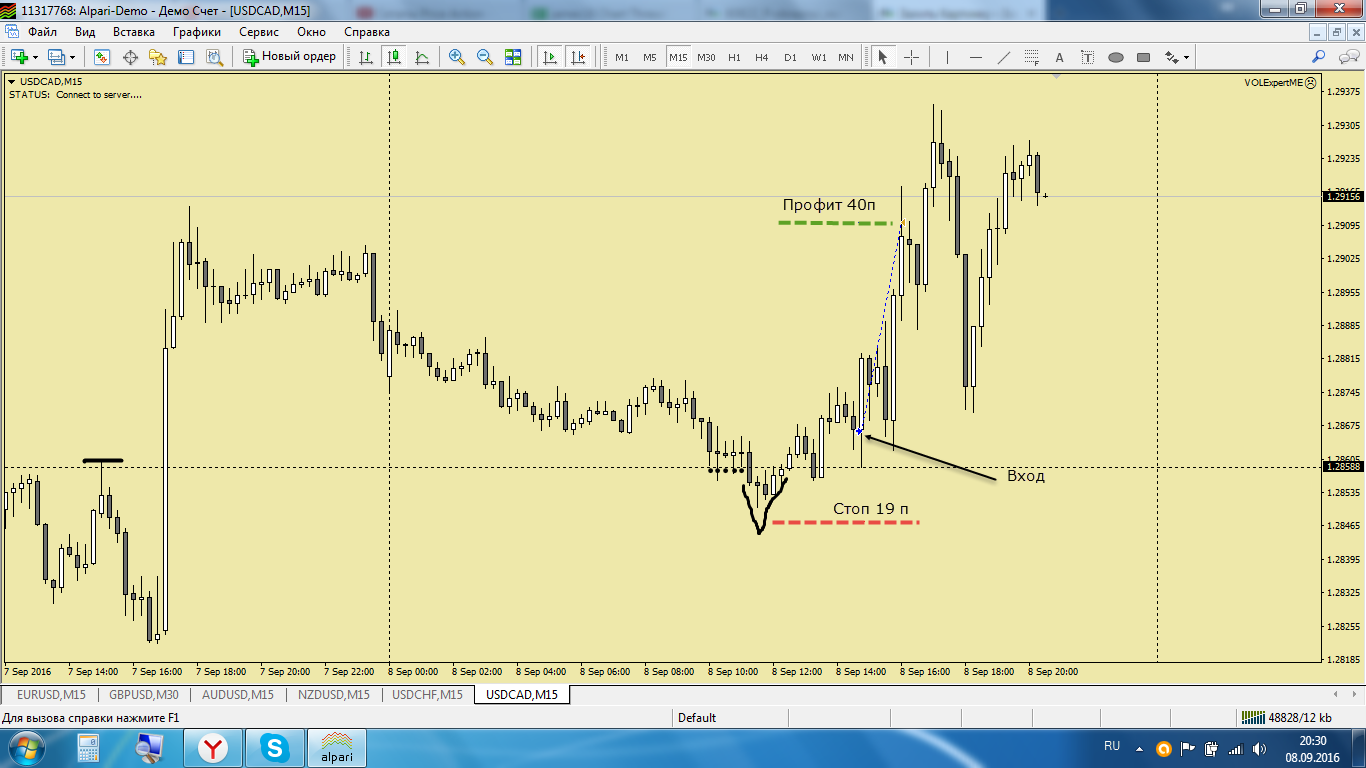Select the M5 timeframe

point(650,57)
